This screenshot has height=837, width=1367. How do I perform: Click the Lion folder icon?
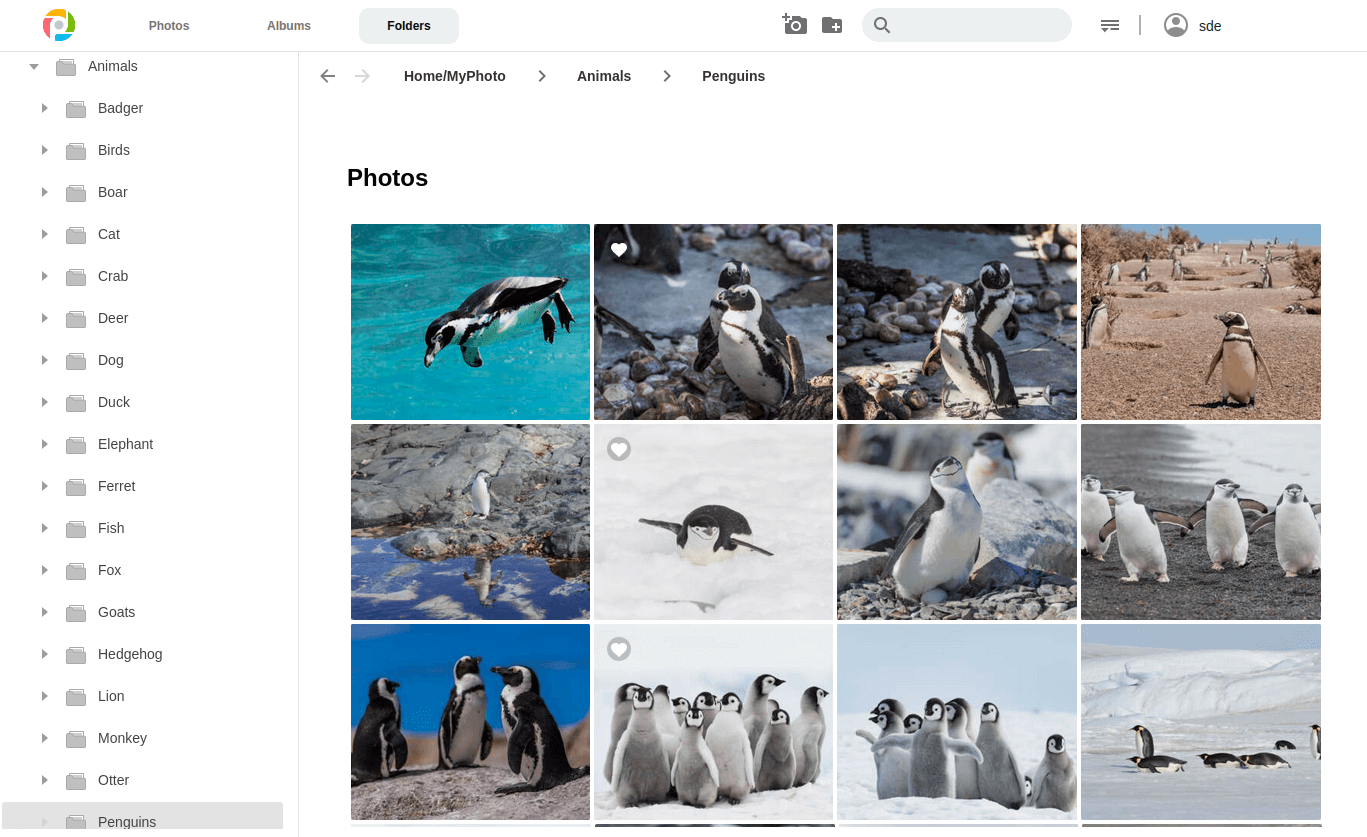click(76, 697)
